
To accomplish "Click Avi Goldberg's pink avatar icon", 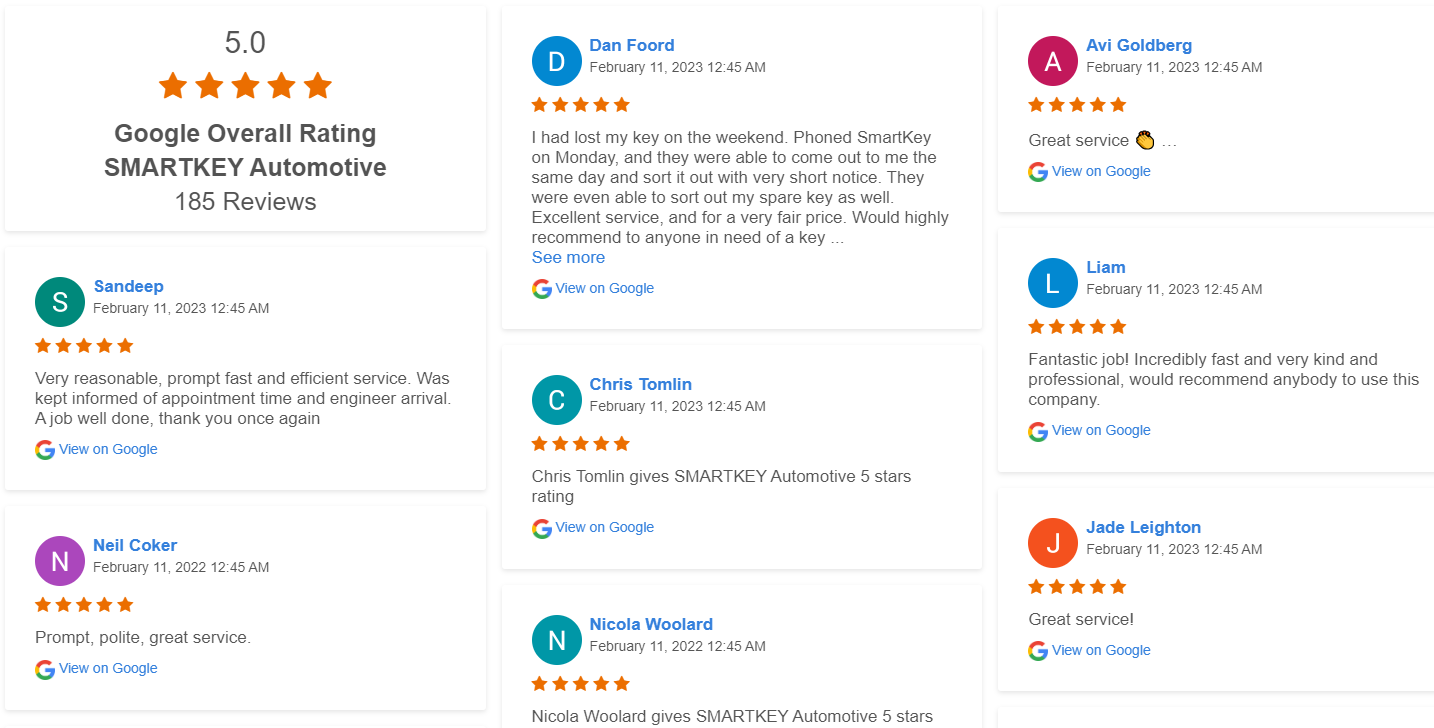I will pyautogui.click(x=1053, y=61).
